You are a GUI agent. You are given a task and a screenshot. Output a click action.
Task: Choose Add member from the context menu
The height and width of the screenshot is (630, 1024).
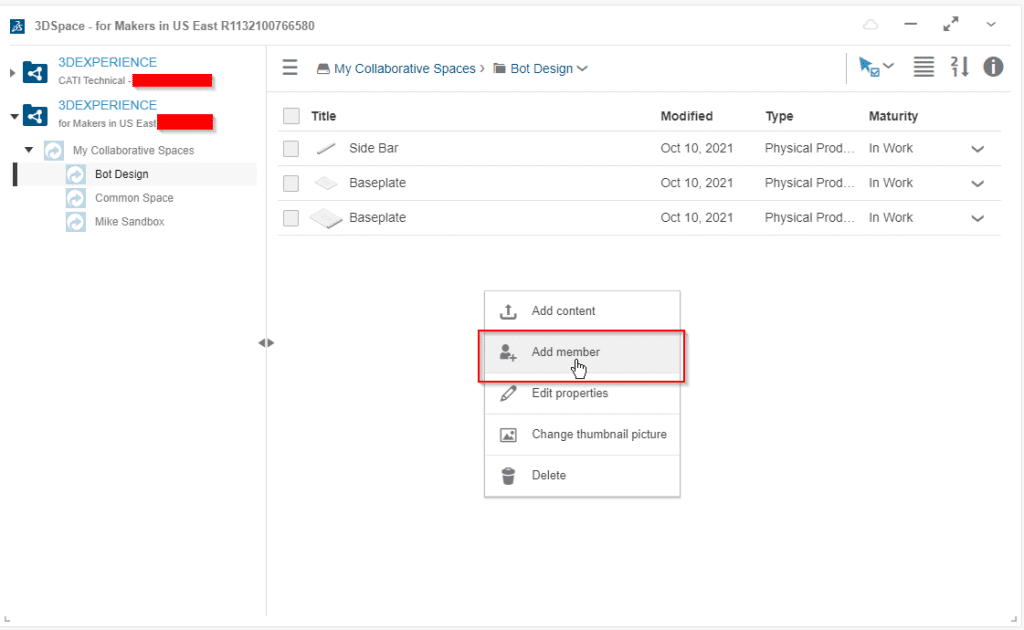pos(582,353)
